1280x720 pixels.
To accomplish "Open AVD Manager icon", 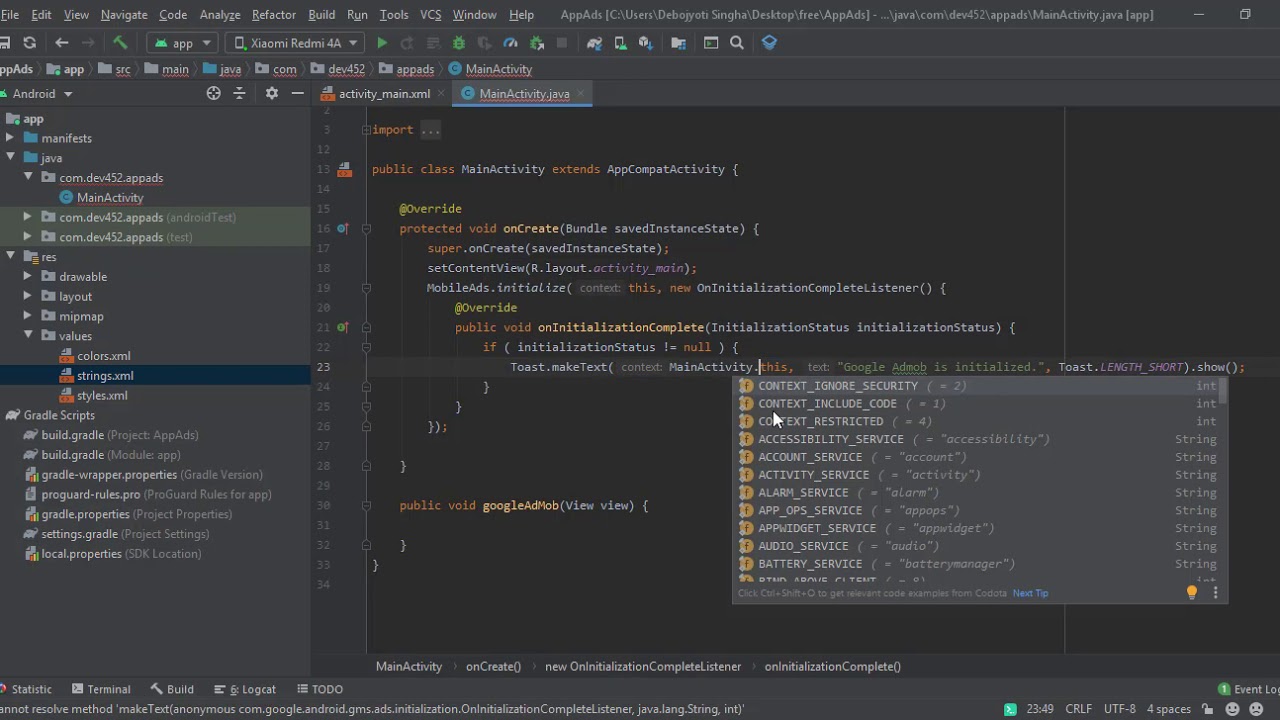I will [620, 43].
